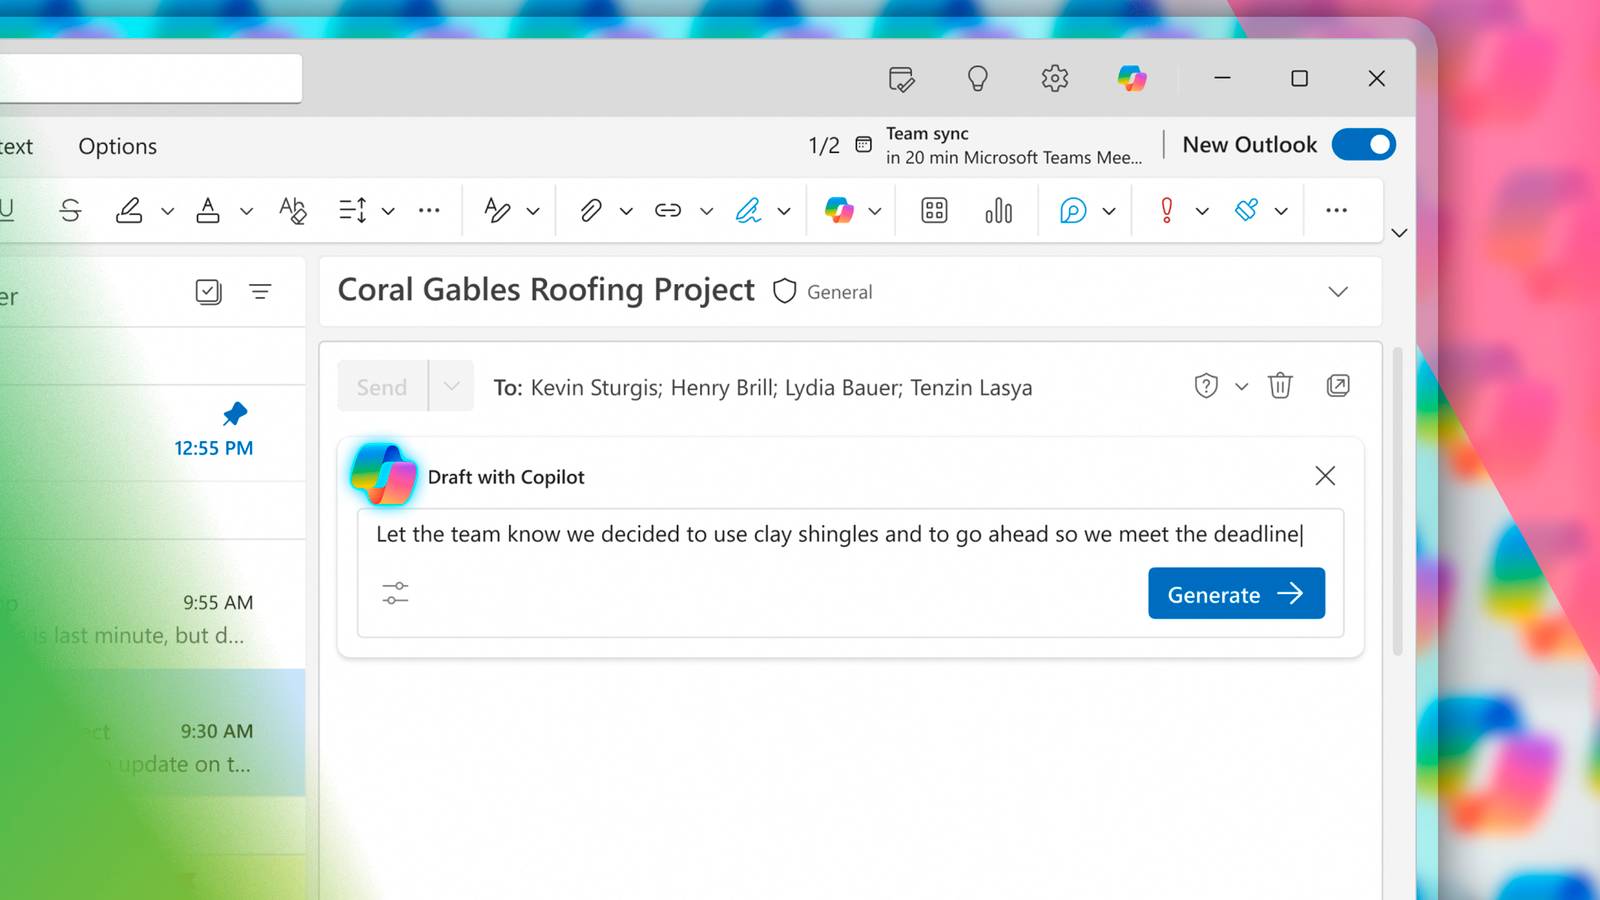Open the lightbulb tips icon
The height and width of the screenshot is (900, 1600).
pos(977,78)
